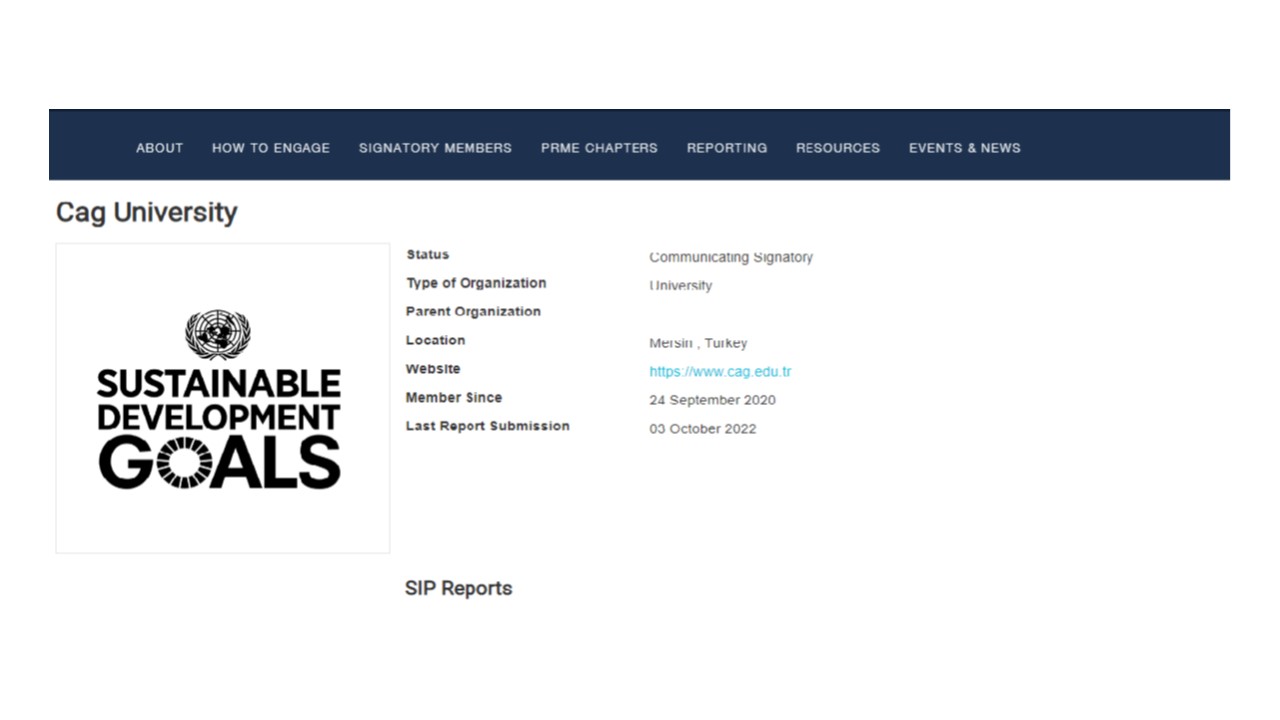Click the Last Report Submission label
This screenshot has height=720, width=1280.
[x=488, y=426]
